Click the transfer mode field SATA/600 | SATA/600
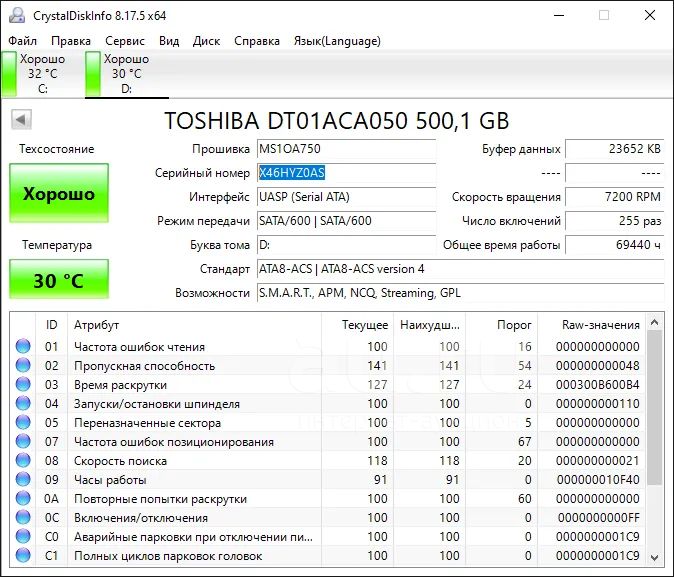 346,221
